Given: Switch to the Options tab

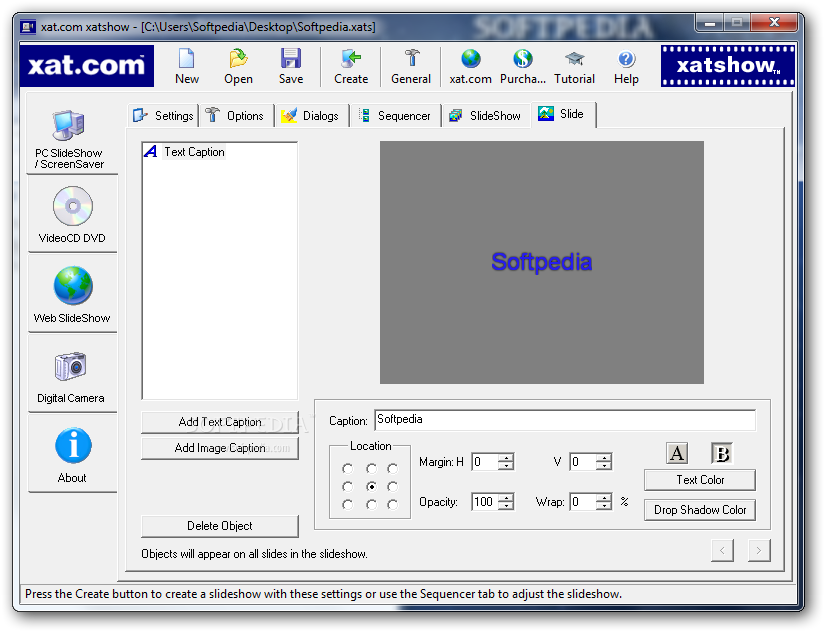Looking at the screenshot, I should tap(236, 116).
